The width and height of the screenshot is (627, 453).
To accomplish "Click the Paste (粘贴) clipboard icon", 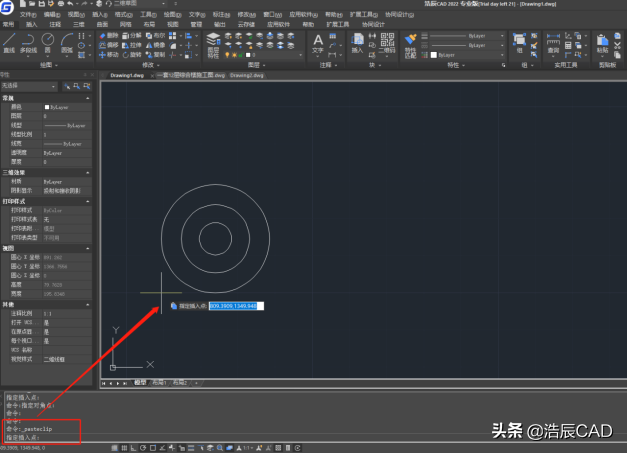I will (x=602, y=41).
